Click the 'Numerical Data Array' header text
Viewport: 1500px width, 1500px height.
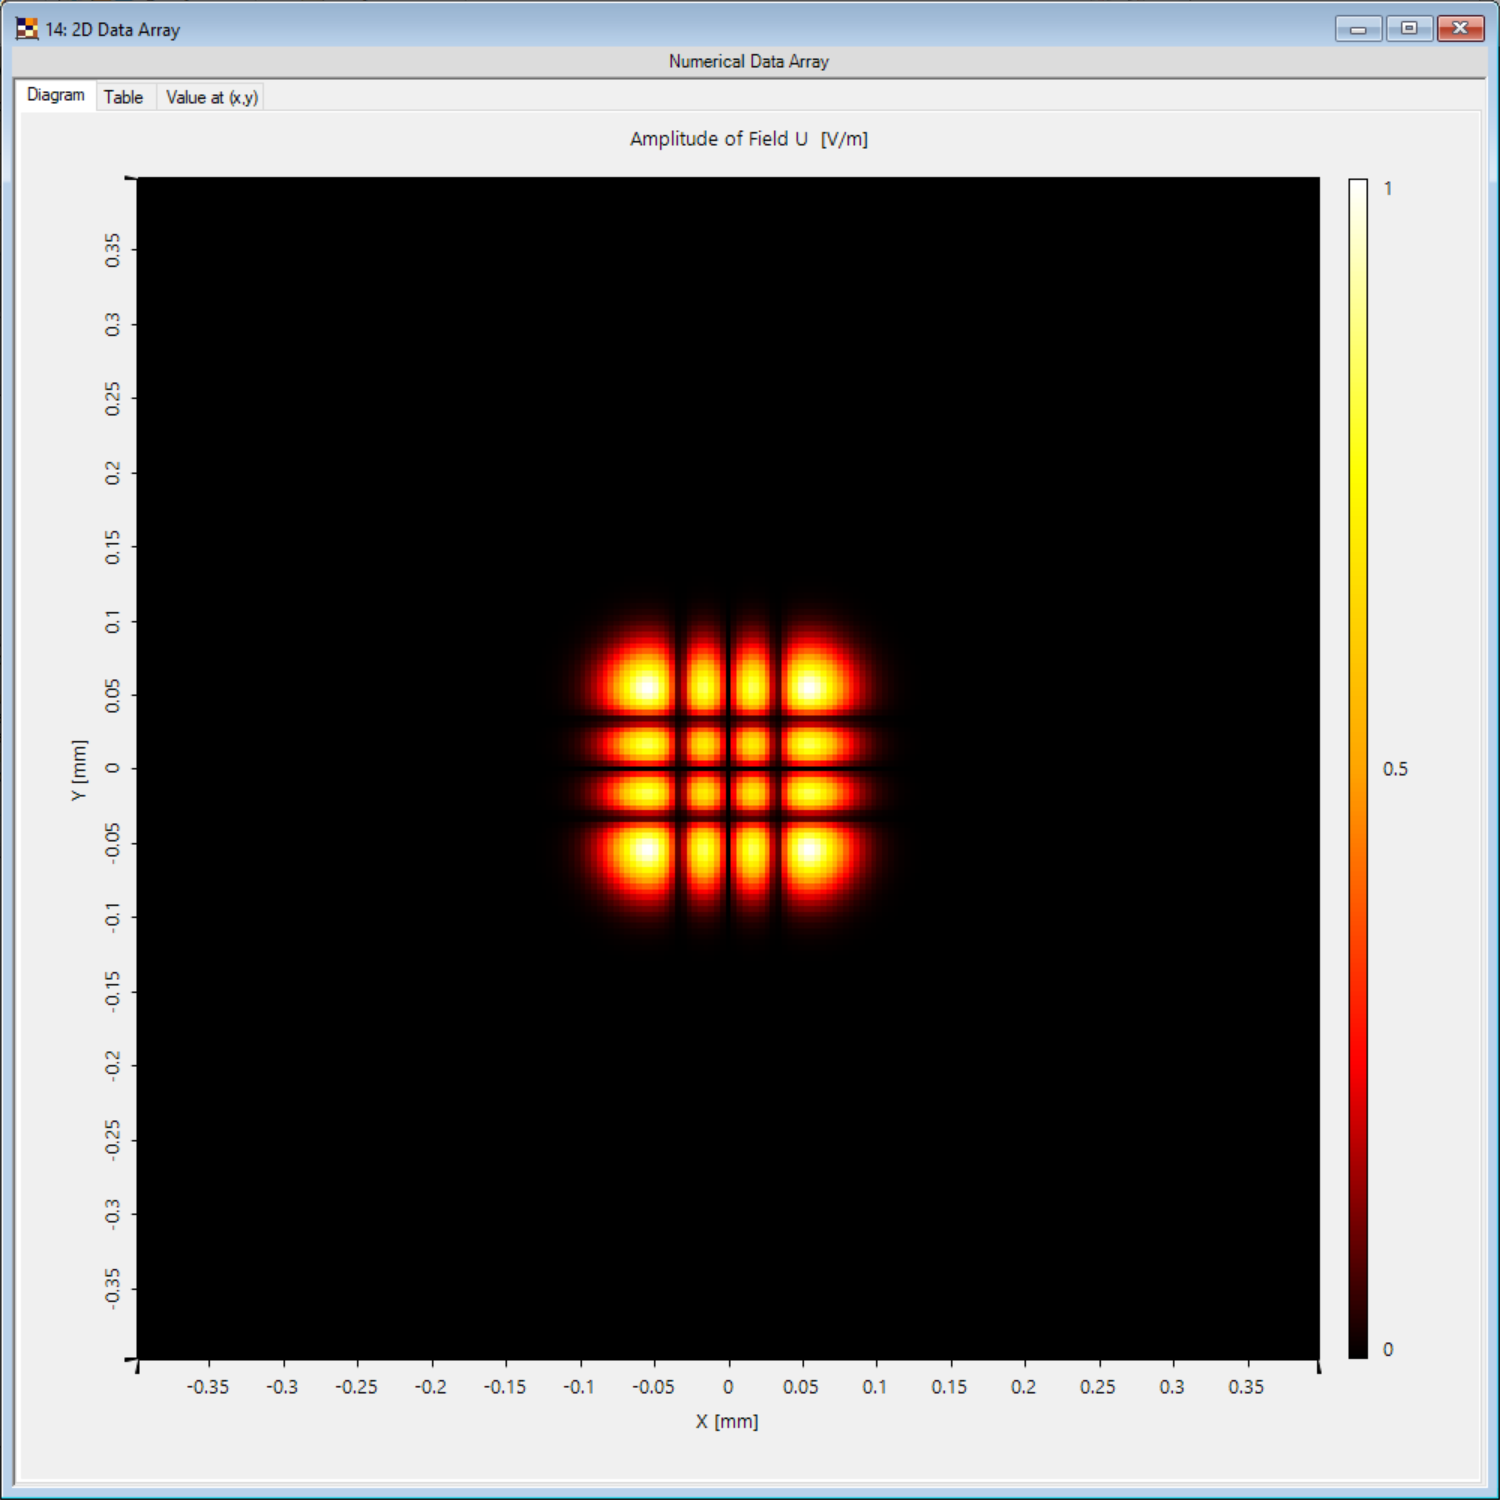point(749,61)
